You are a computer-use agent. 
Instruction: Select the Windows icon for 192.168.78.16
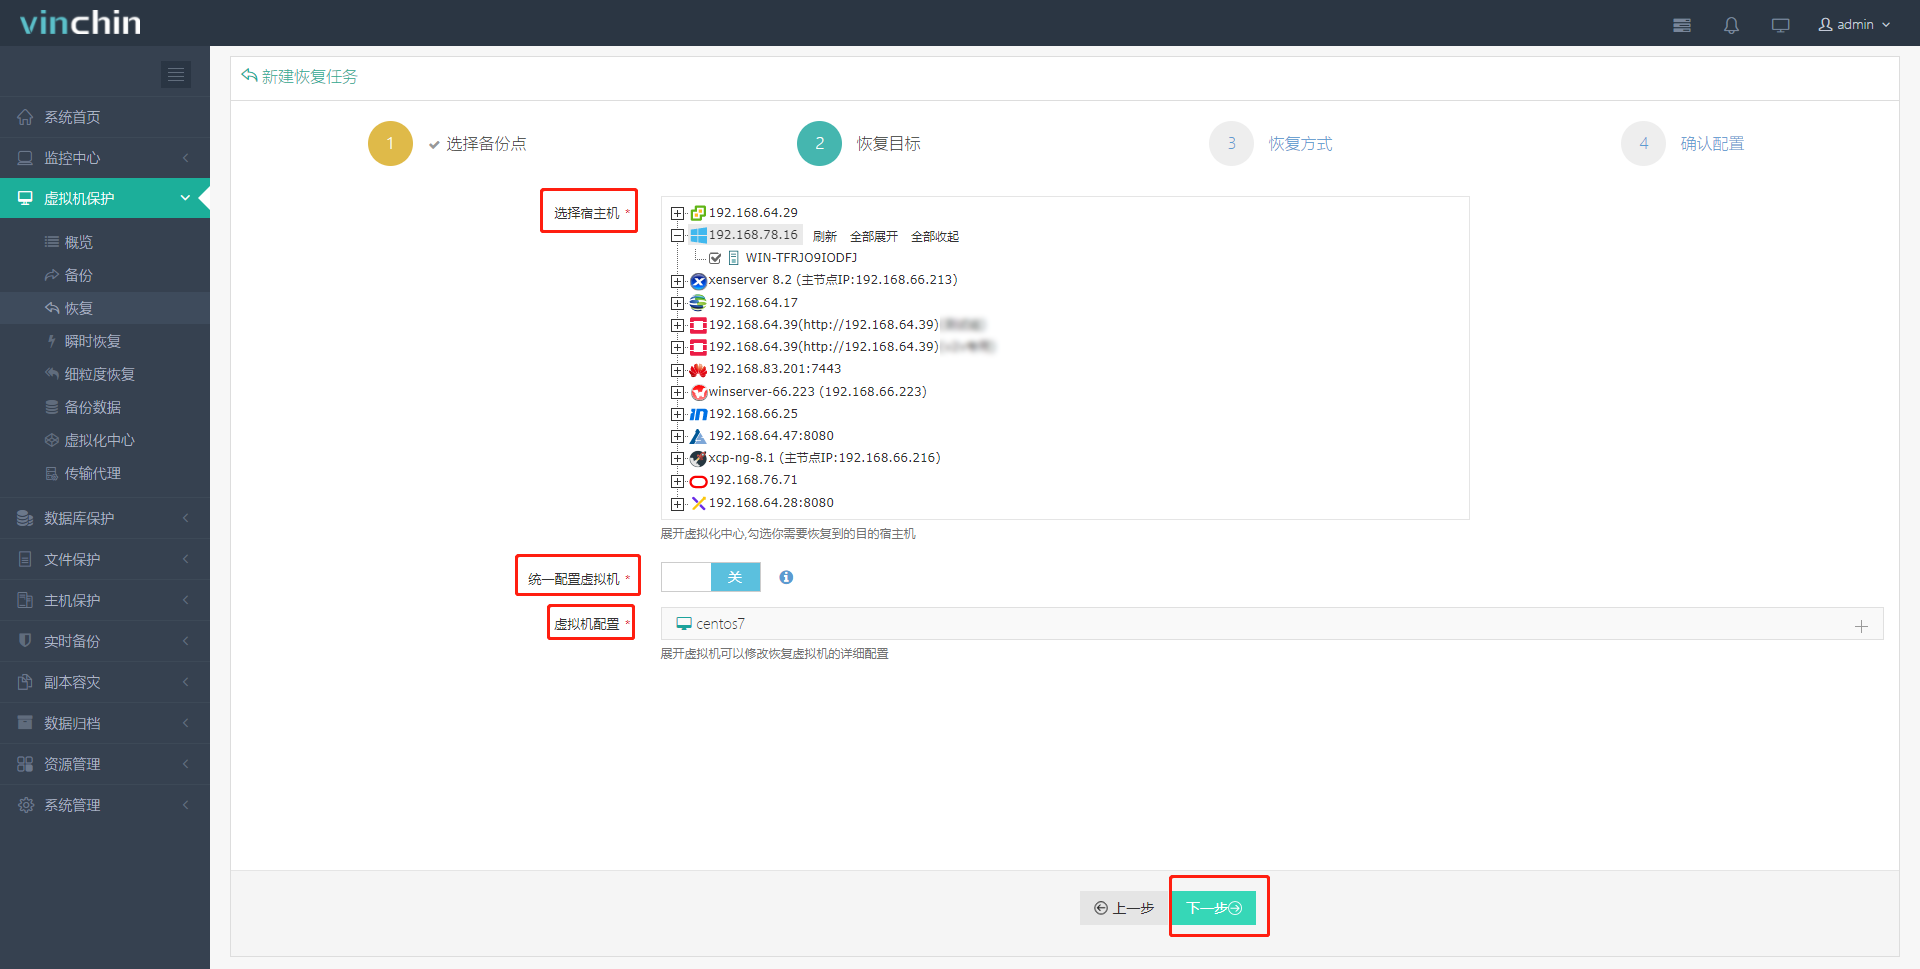point(698,235)
